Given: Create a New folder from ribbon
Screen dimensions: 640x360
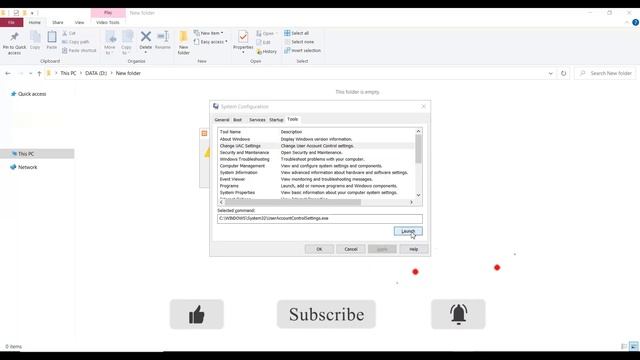Looking at the screenshot, I should tap(184, 42).
